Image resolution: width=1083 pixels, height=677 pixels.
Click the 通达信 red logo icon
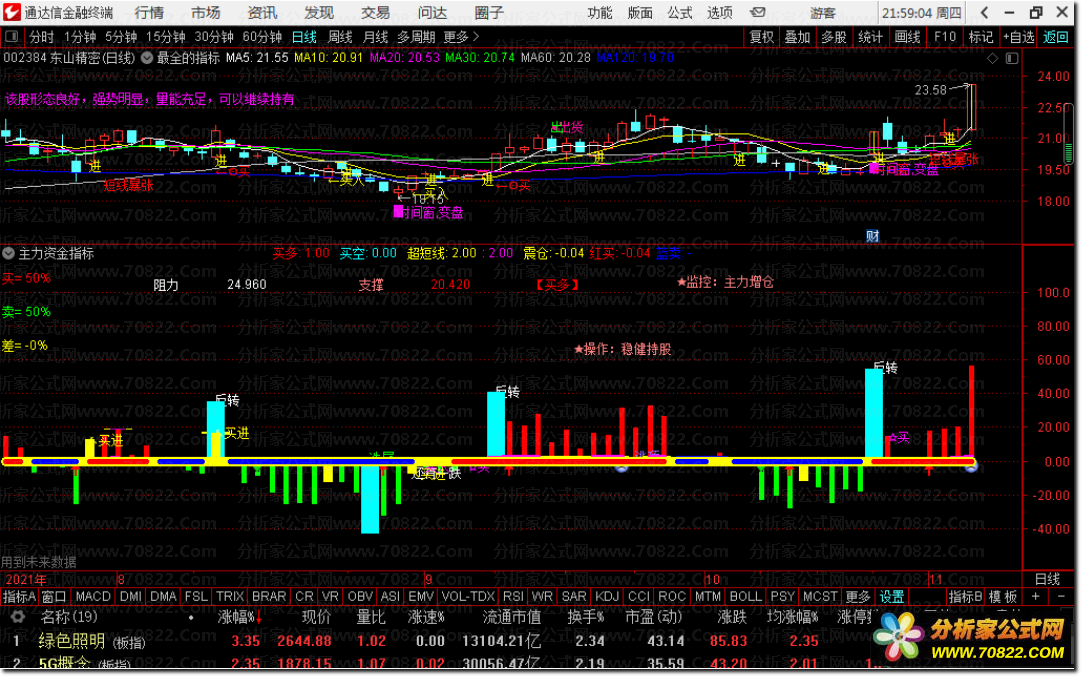(x=12, y=12)
